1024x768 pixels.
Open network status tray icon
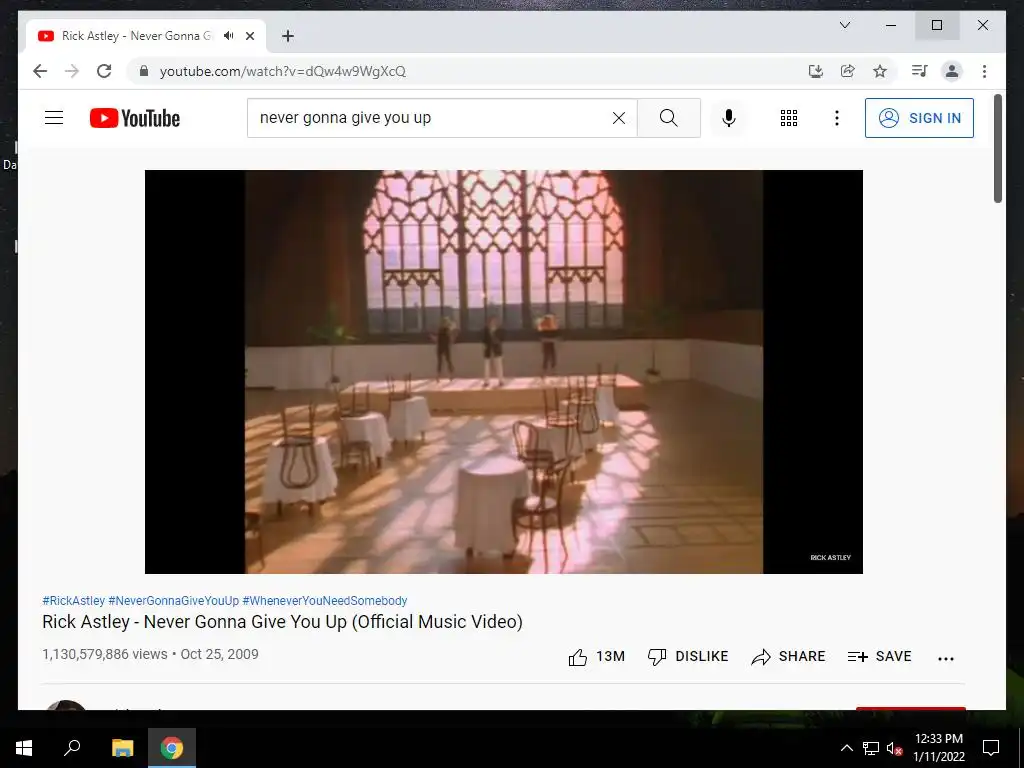click(x=871, y=748)
